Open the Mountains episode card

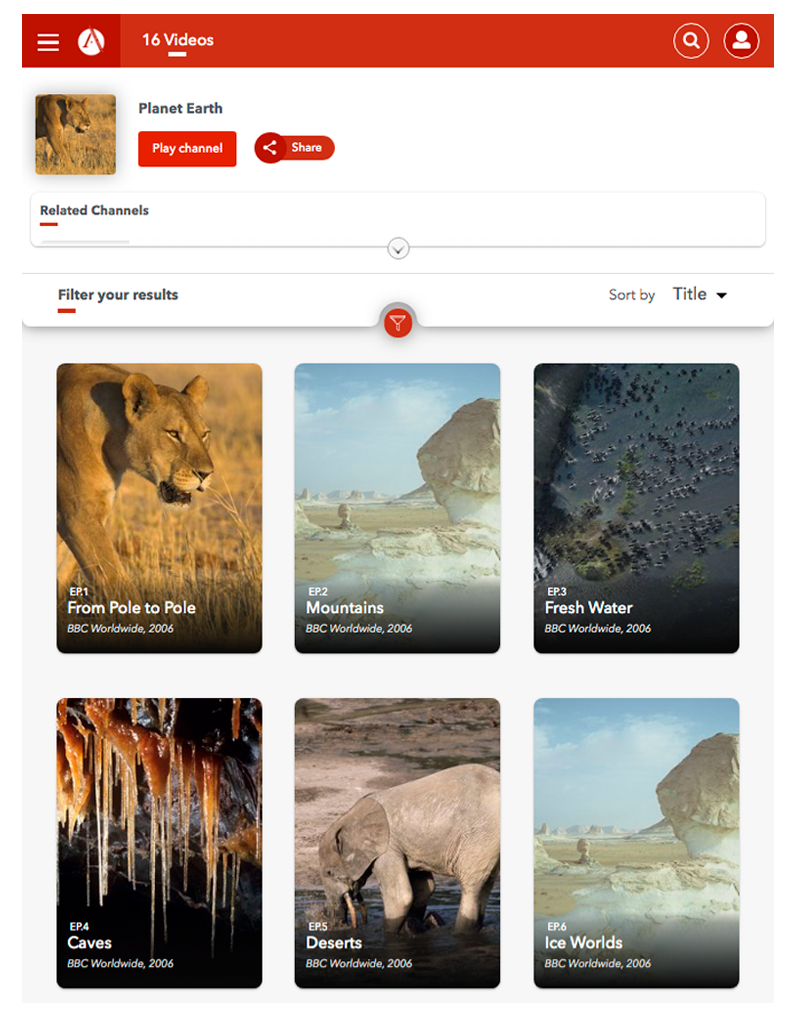[397, 508]
